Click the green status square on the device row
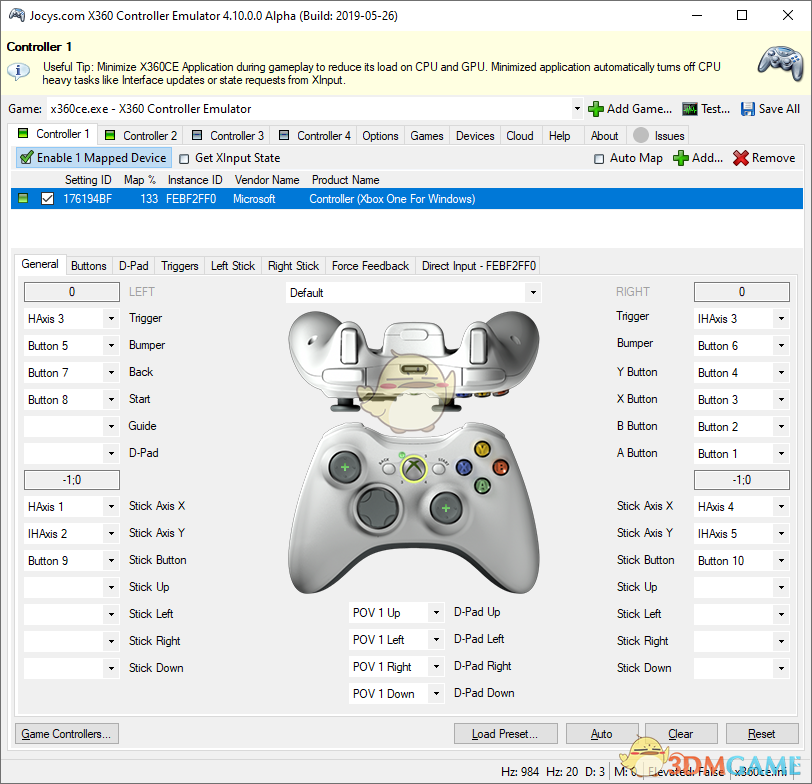The image size is (812, 784). [21, 198]
